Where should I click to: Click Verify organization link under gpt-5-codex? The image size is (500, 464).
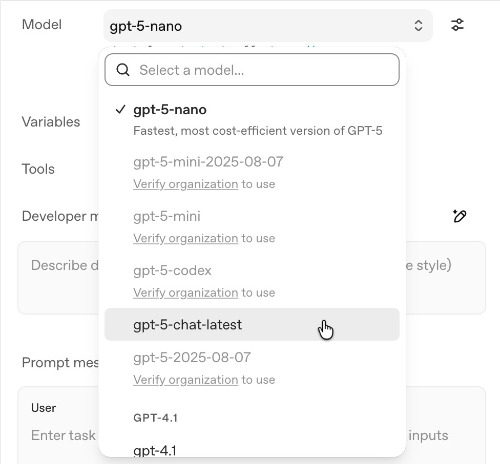[186, 293]
